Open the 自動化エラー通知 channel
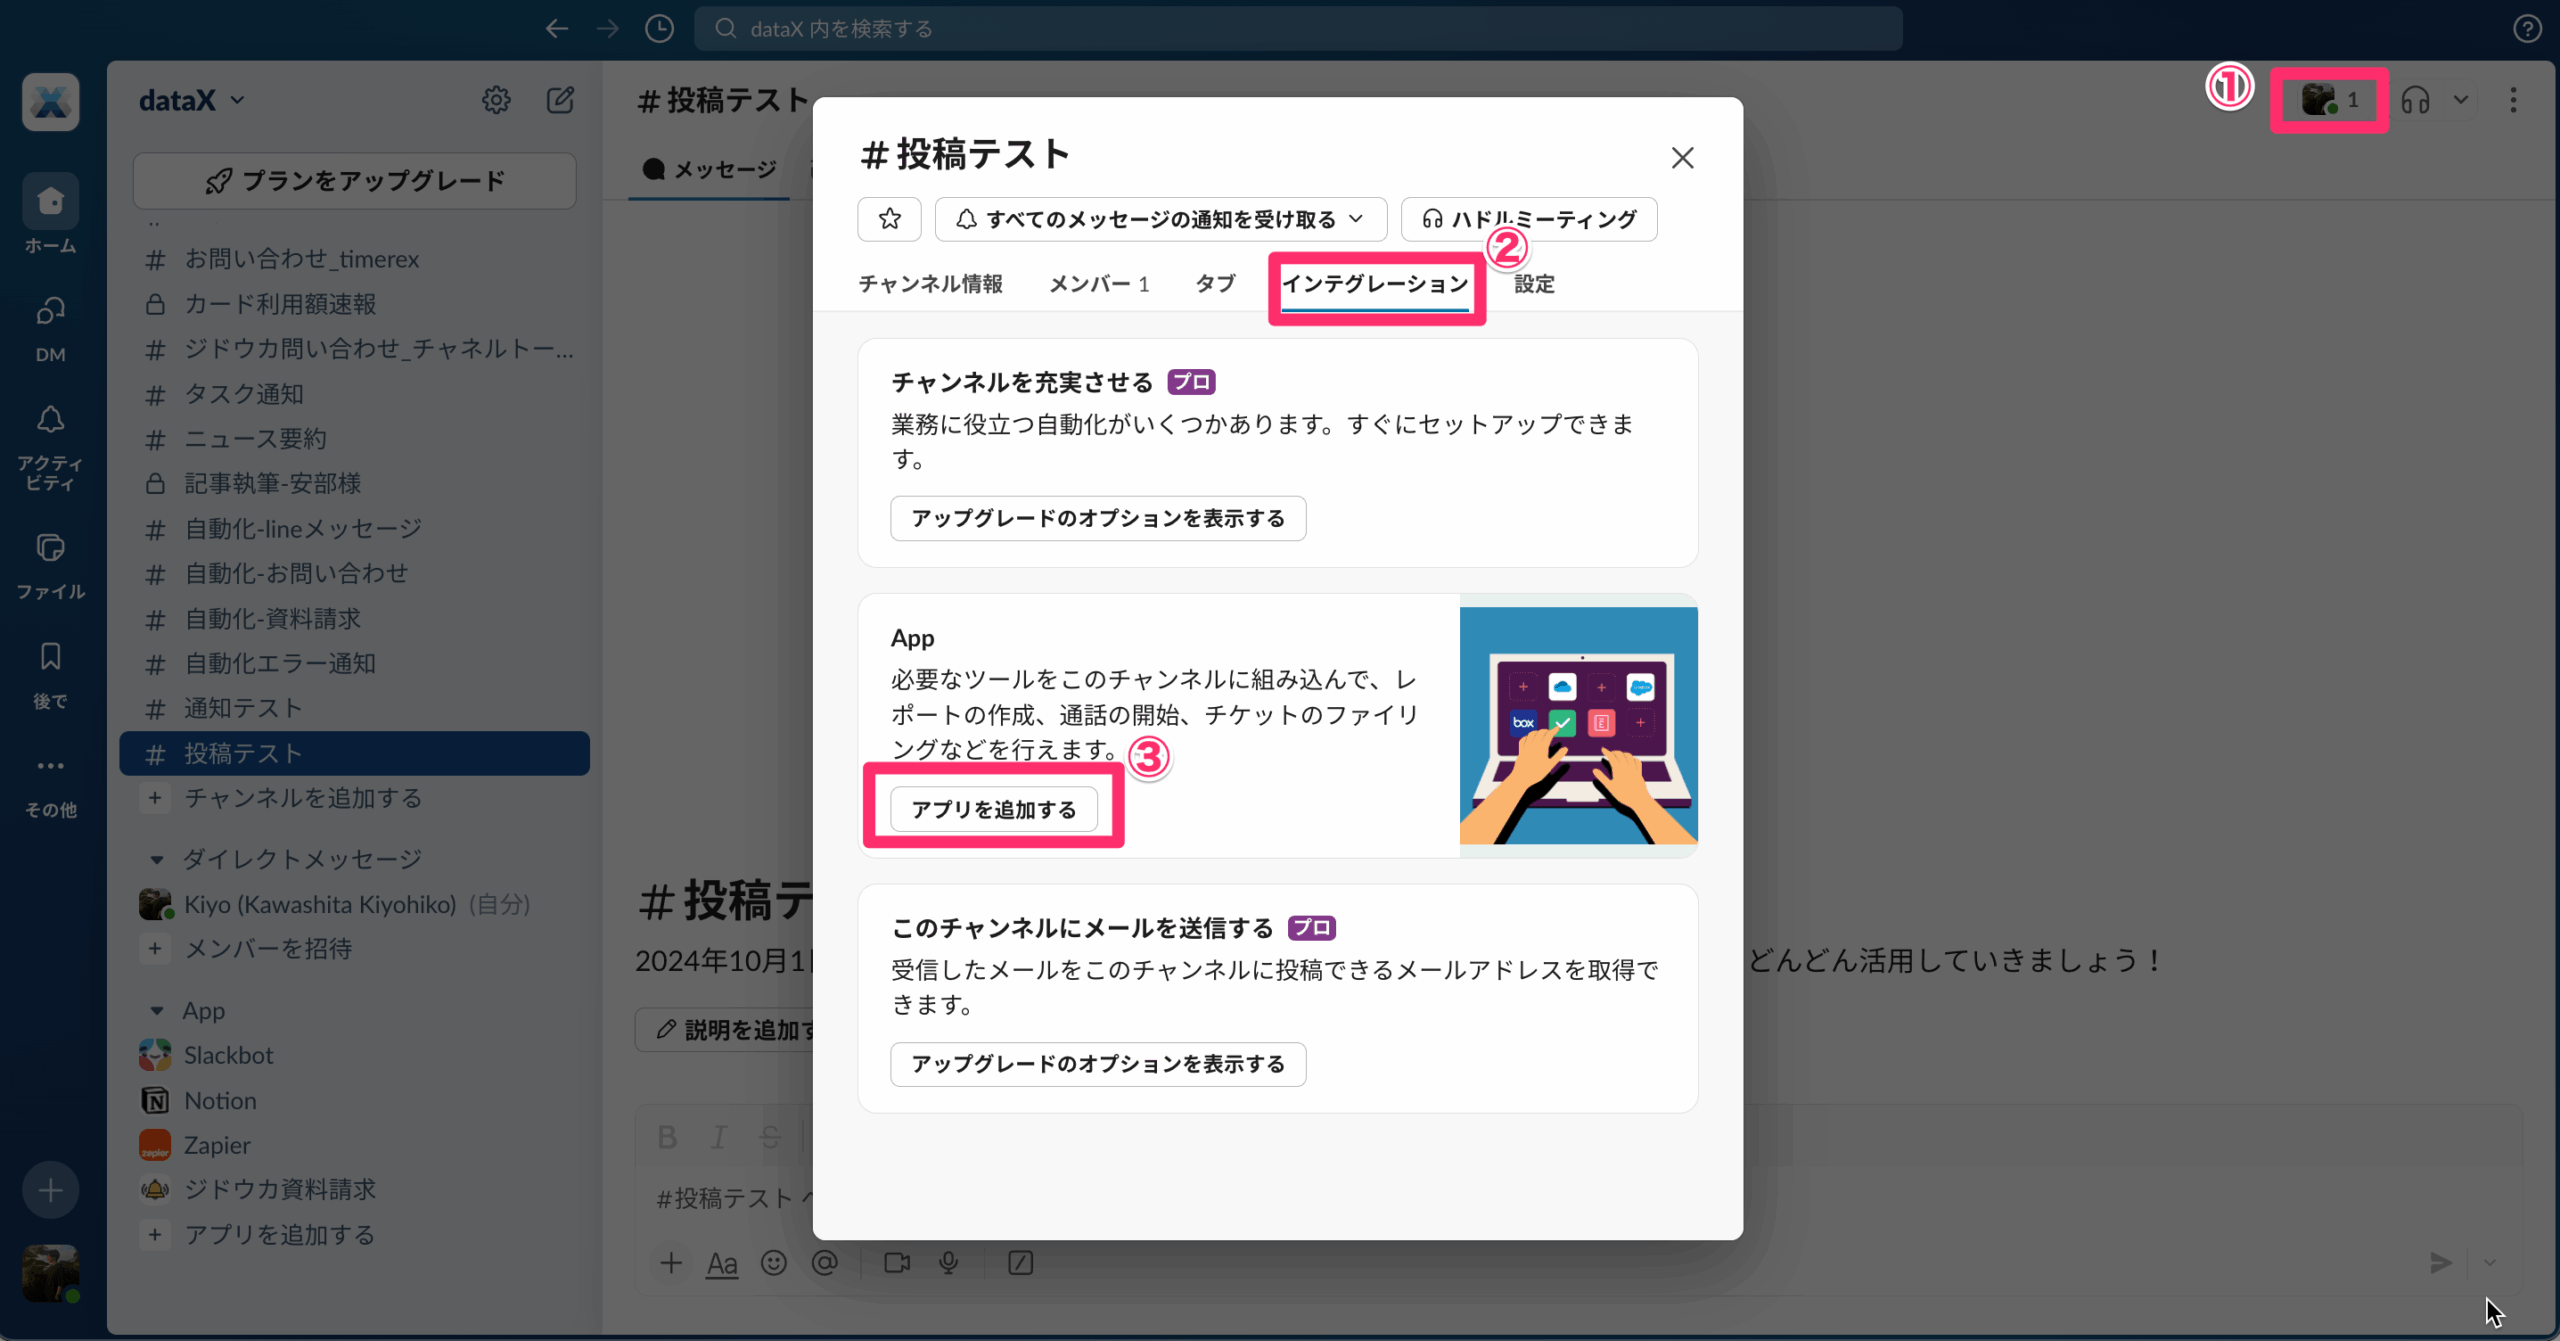Image resolution: width=2560 pixels, height=1341 pixels. coord(355,663)
